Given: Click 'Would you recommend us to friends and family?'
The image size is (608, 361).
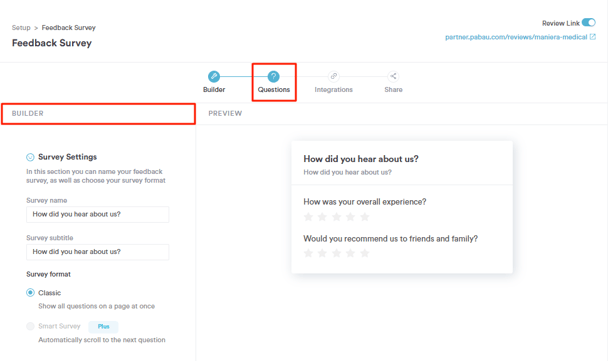Looking at the screenshot, I should pyautogui.click(x=390, y=239).
